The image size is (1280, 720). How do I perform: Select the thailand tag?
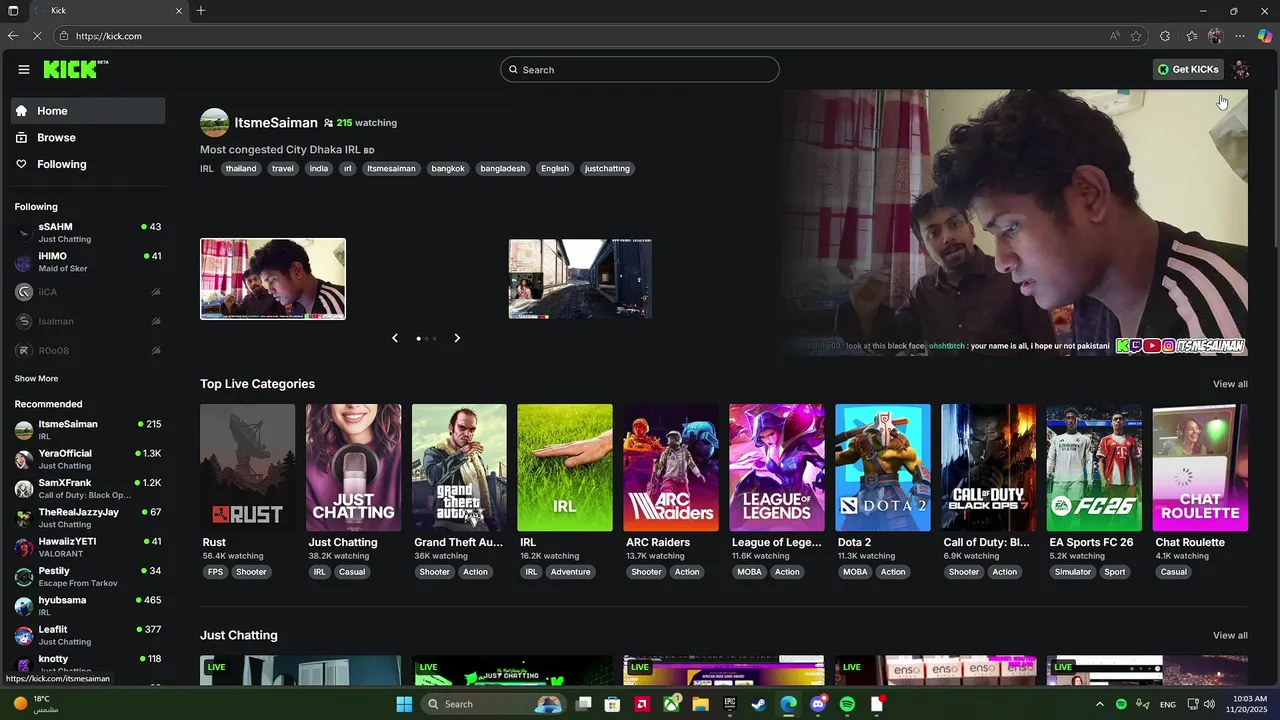(241, 168)
